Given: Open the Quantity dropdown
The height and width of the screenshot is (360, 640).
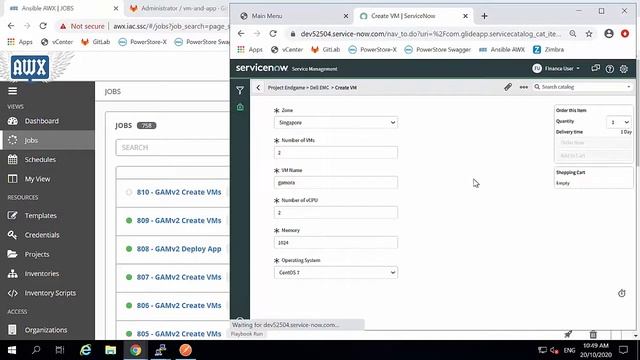Looking at the screenshot, I should point(619,122).
